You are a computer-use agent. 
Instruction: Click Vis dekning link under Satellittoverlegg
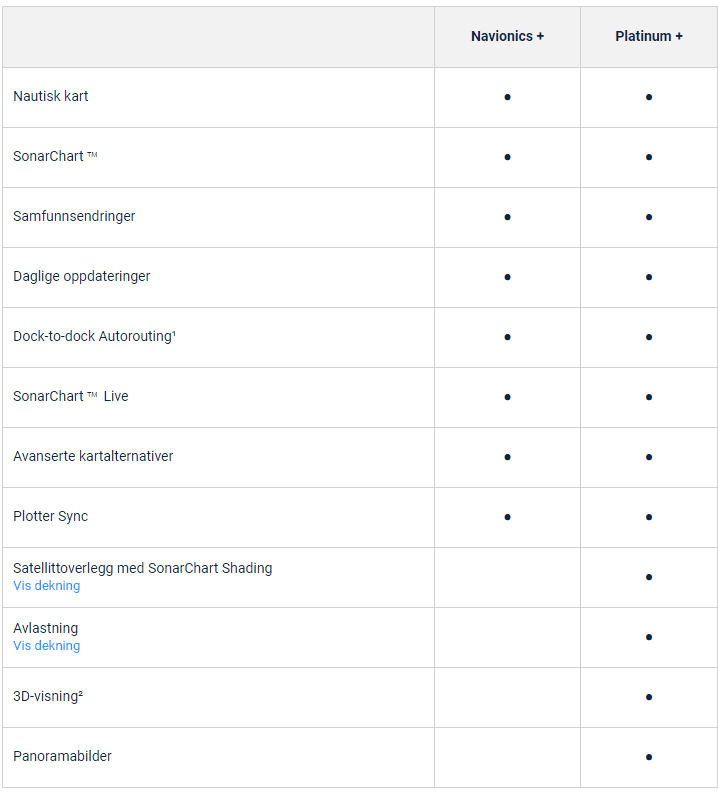pos(47,586)
